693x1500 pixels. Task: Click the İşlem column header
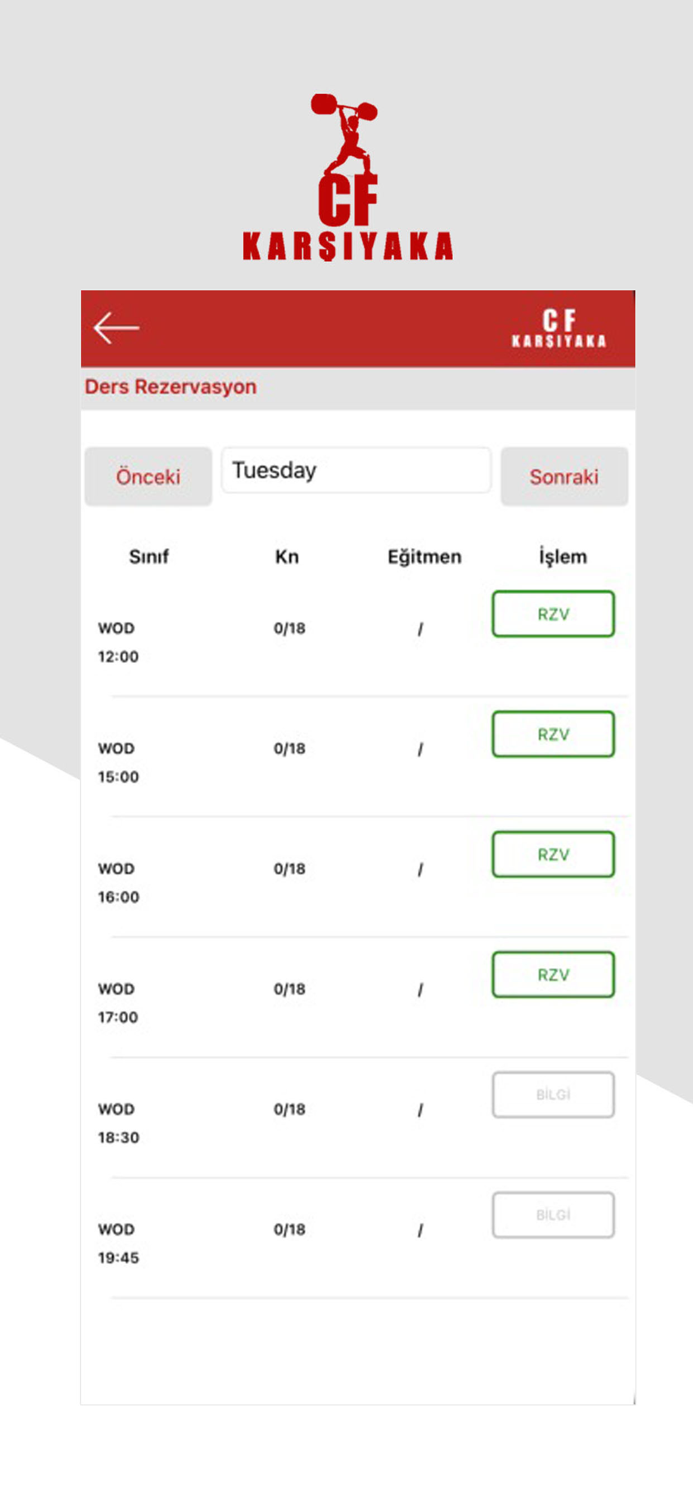[563, 557]
